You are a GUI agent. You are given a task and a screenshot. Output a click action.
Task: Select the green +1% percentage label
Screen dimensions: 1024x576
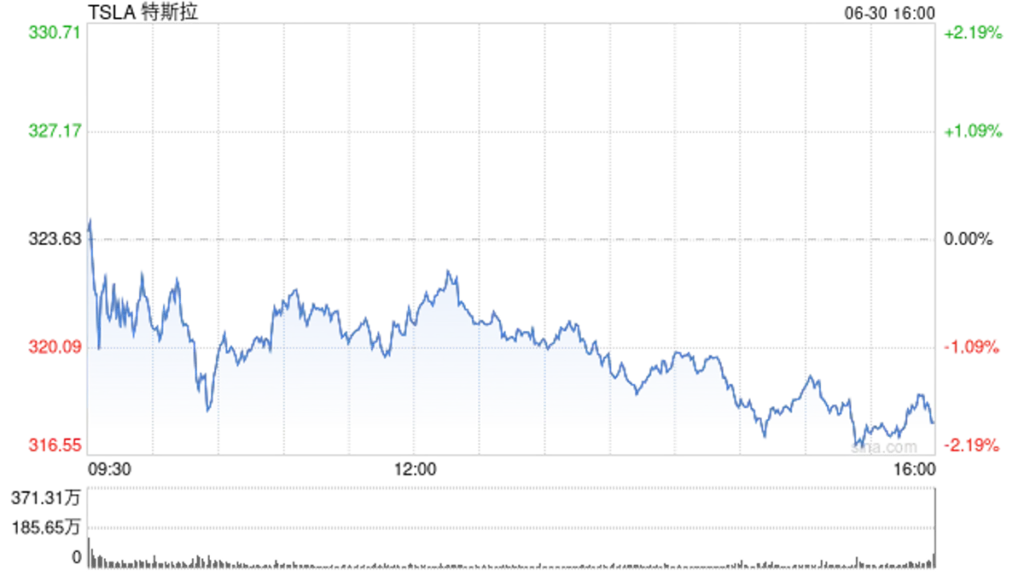972,130
